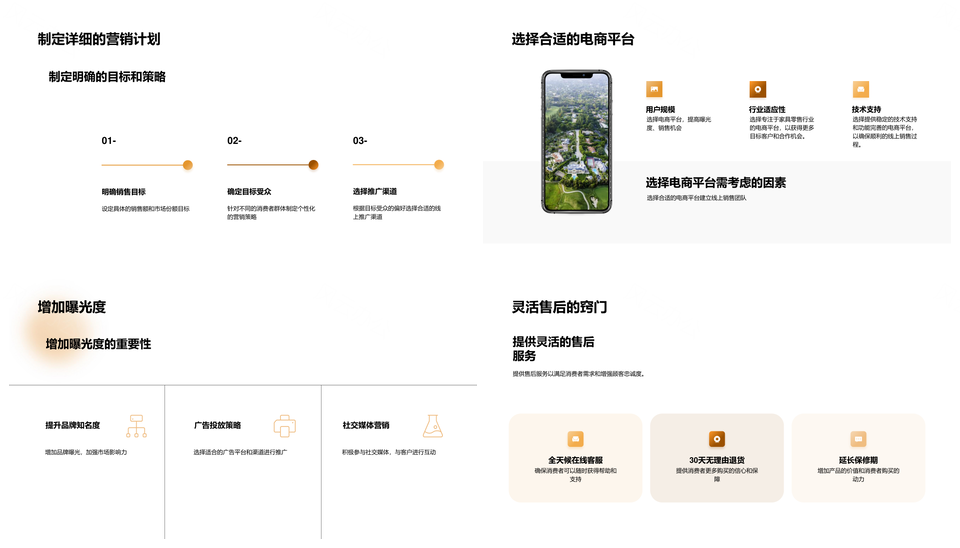The image size is (960, 548).
Task: Click the 确定目标受众 heading
Action: click(x=249, y=191)
